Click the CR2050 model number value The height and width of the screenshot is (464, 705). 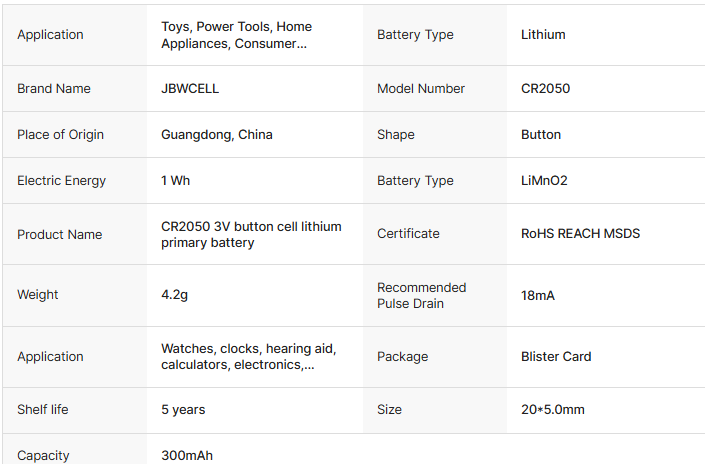(x=545, y=89)
